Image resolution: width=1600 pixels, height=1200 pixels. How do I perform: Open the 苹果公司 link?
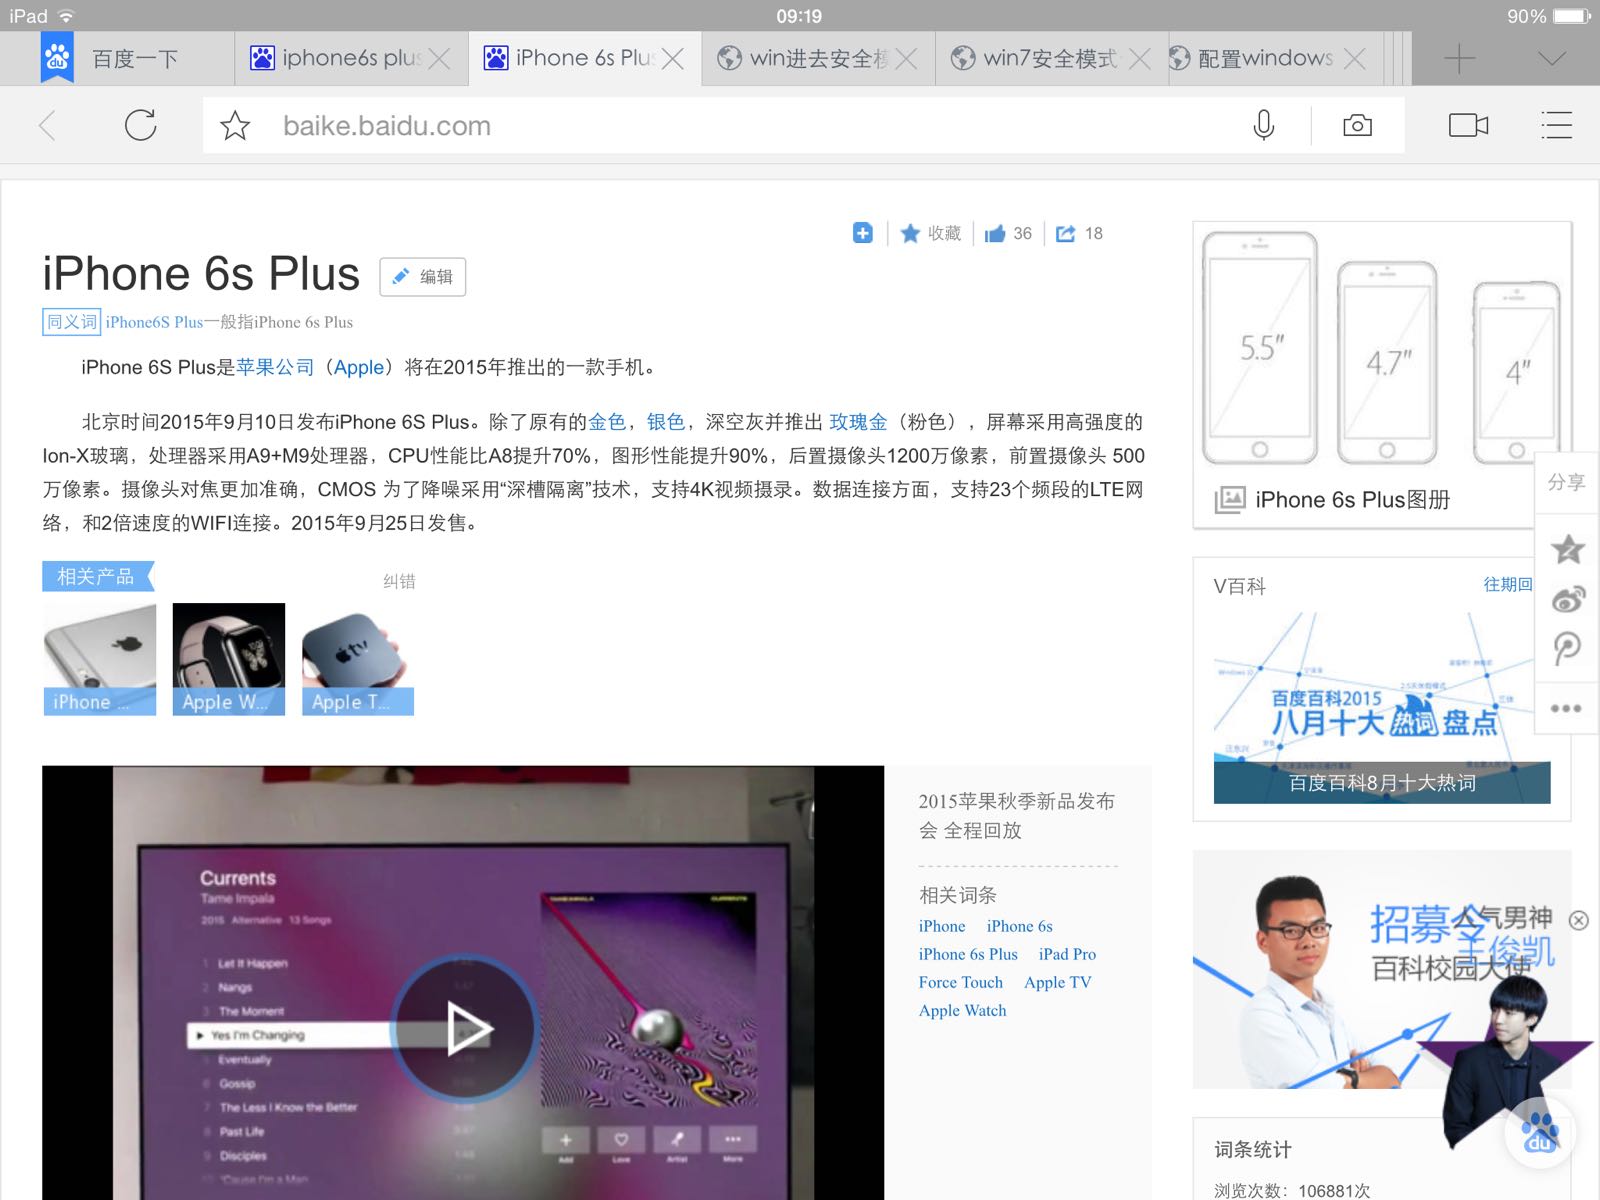pos(275,367)
